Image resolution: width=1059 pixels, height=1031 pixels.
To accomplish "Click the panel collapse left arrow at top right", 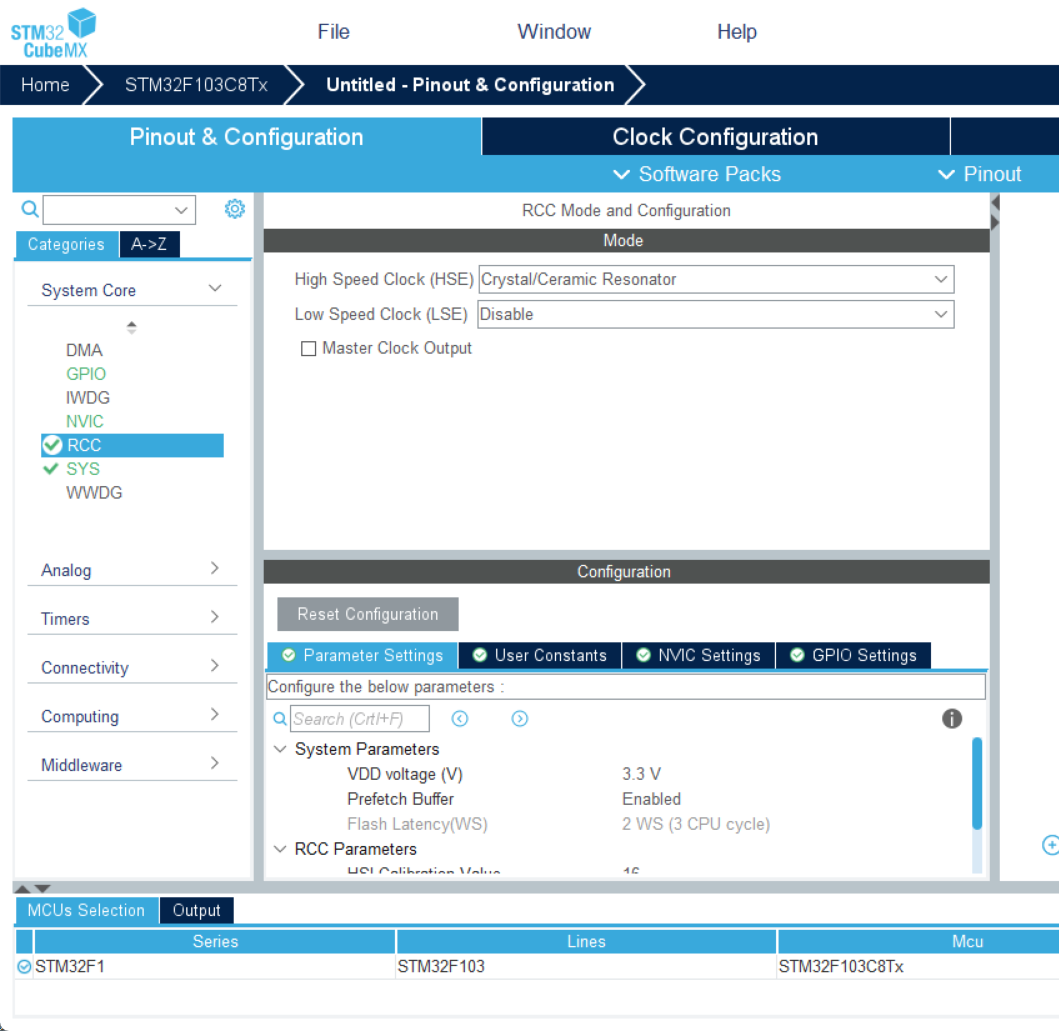I will pos(995,203).
